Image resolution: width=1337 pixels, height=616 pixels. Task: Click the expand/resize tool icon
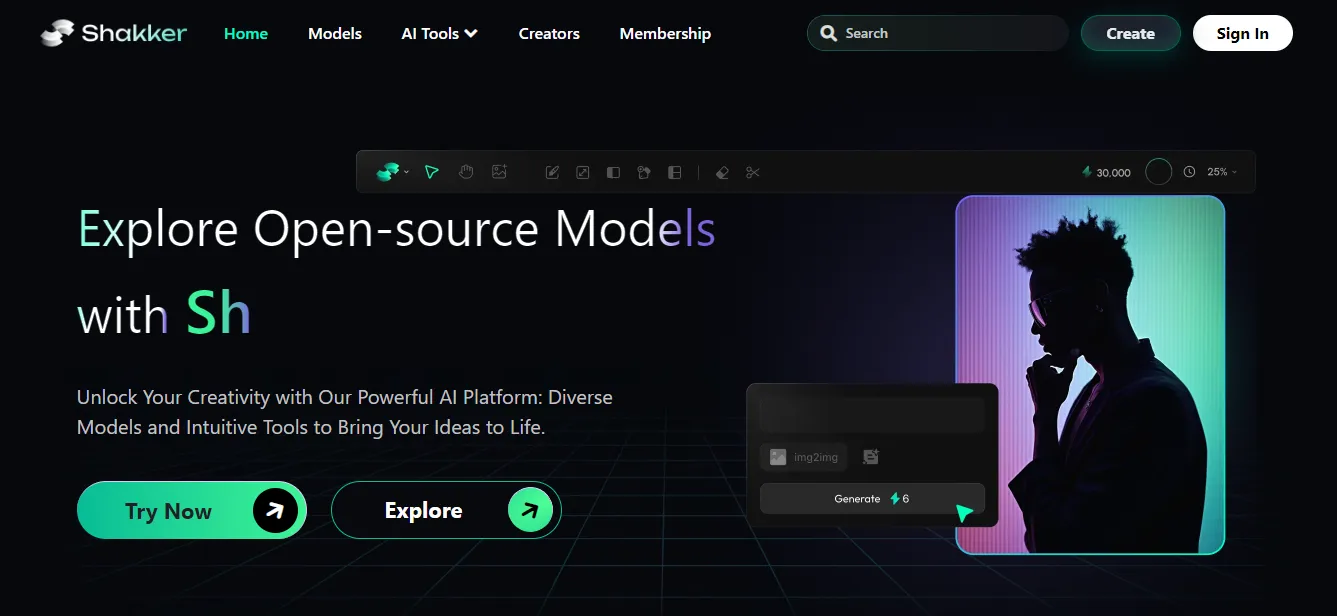[583, 172]
